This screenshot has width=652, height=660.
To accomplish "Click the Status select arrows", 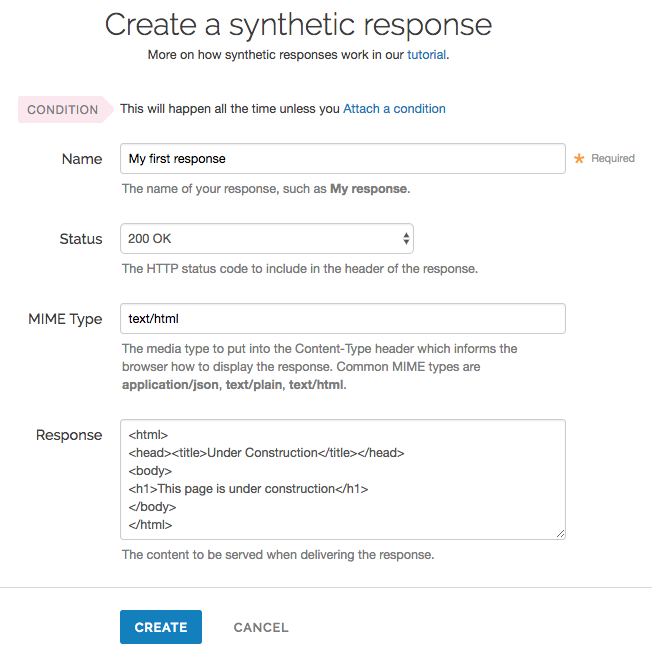I will point(406,239).
